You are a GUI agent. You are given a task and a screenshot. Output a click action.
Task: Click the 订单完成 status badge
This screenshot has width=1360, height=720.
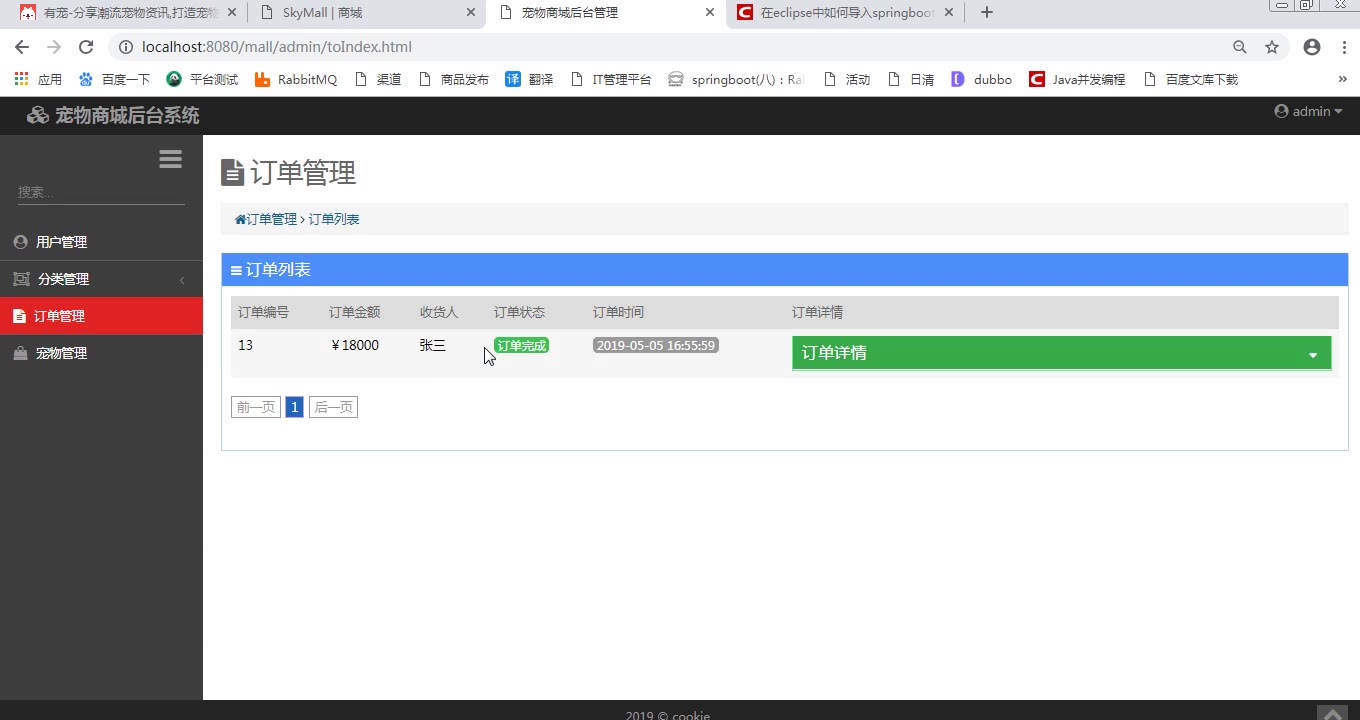pyautogui.click(x=521, y=345)
